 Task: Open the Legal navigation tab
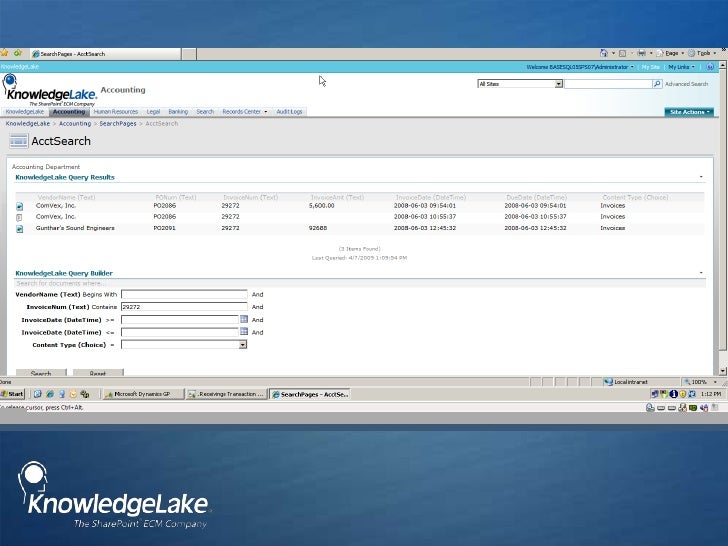(x=153, y=112)
